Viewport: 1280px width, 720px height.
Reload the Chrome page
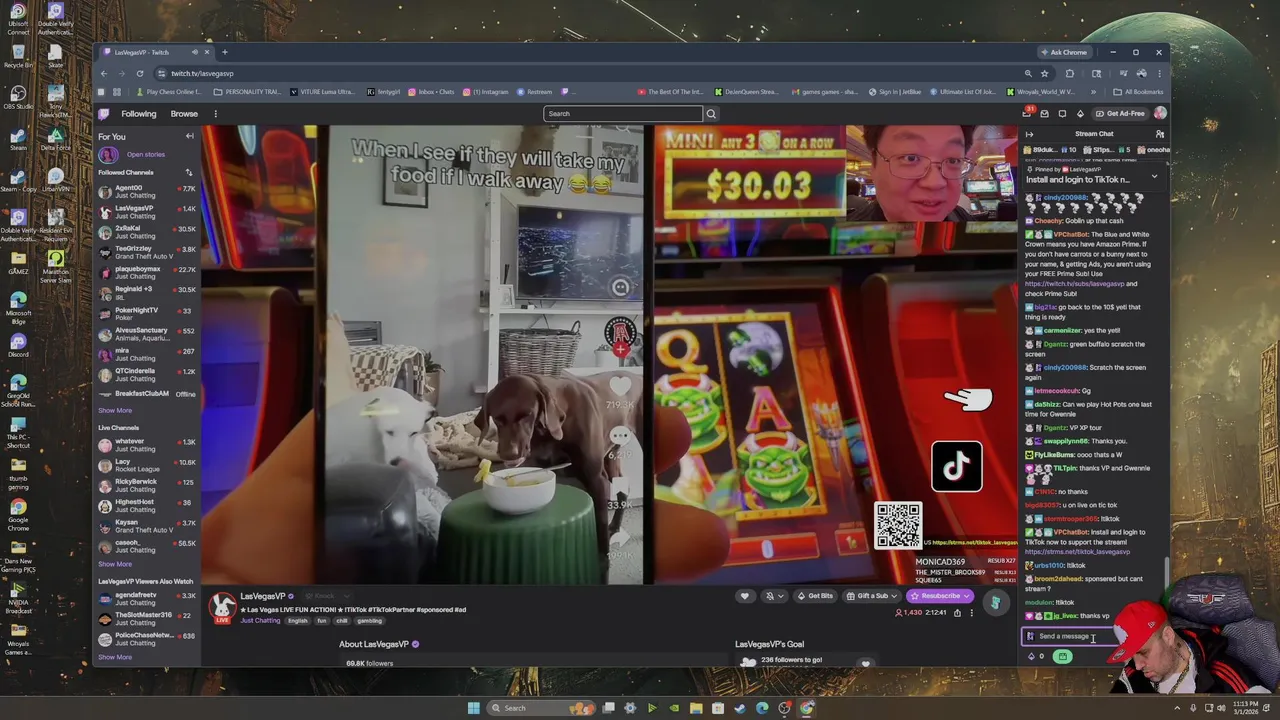pos(140,73)
